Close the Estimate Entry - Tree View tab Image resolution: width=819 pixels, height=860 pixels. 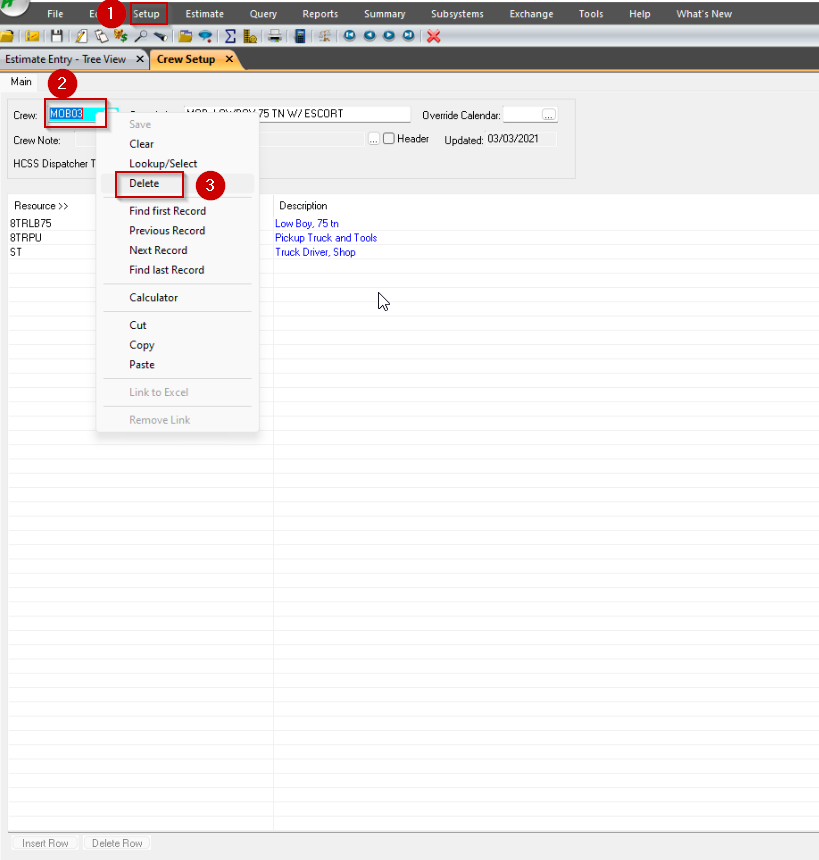click(x=140, y=59)
